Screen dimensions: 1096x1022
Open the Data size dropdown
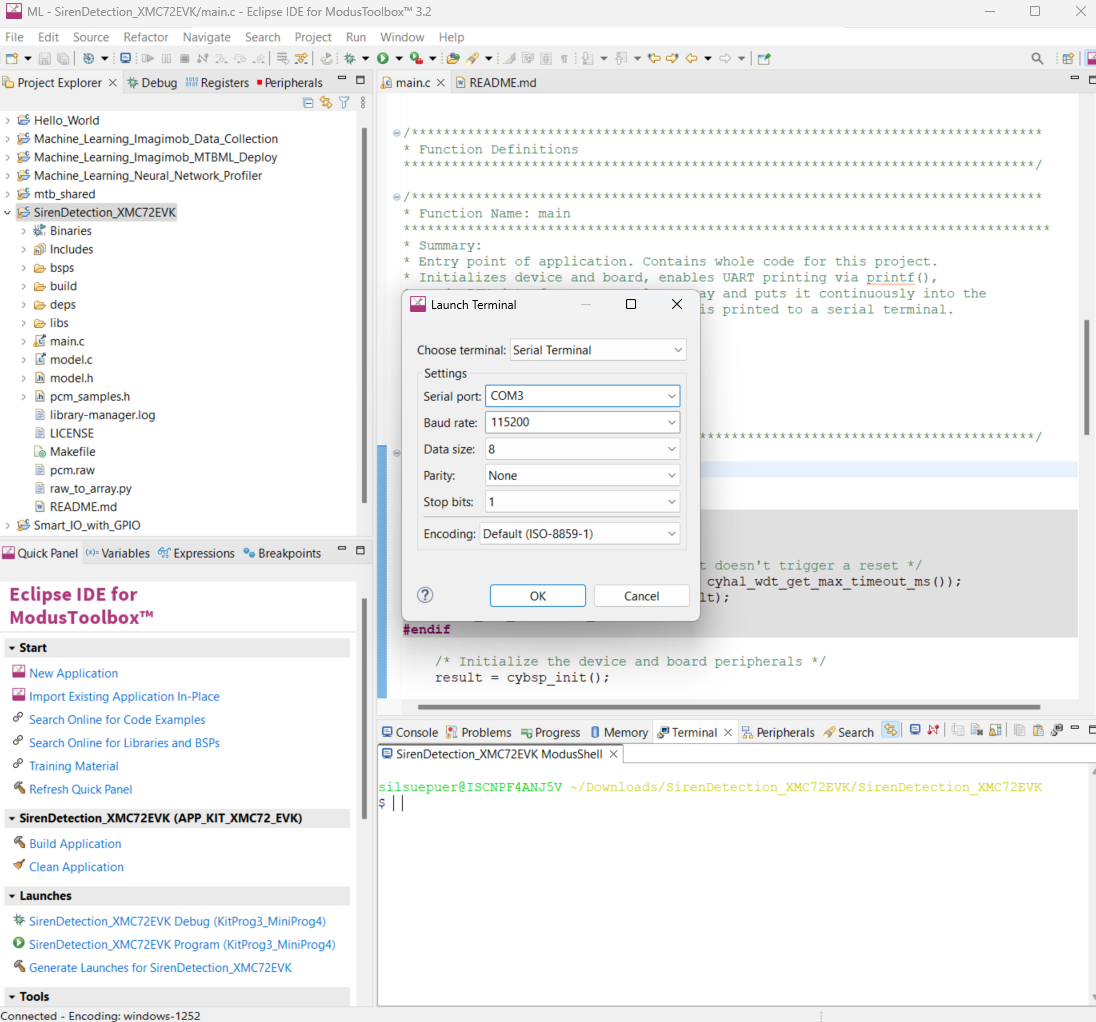(582, 449)
